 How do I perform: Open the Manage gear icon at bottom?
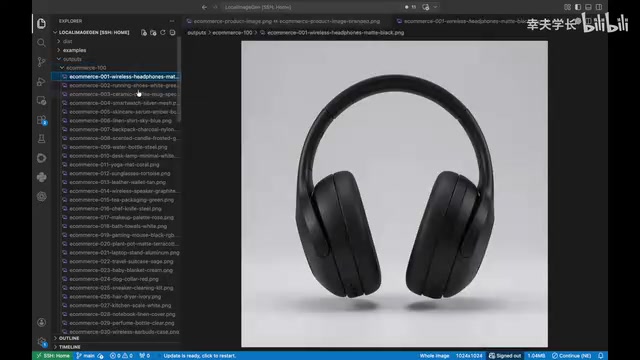point(41,342)
